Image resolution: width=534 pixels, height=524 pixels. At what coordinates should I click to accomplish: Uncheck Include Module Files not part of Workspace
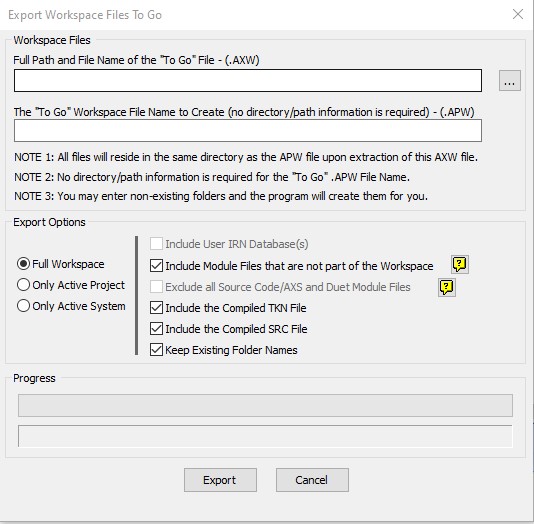tap(156, 266)
